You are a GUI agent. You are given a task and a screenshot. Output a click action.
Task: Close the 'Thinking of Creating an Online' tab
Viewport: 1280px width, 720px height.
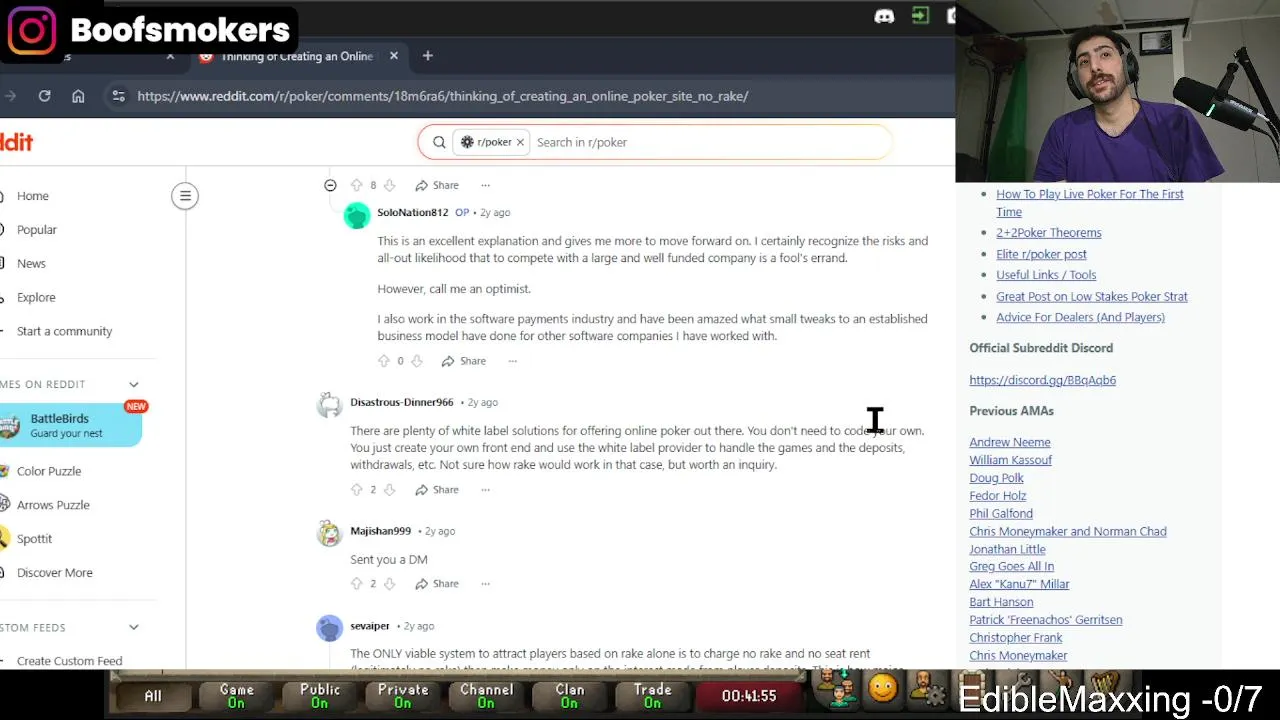(x=394, y=56)
